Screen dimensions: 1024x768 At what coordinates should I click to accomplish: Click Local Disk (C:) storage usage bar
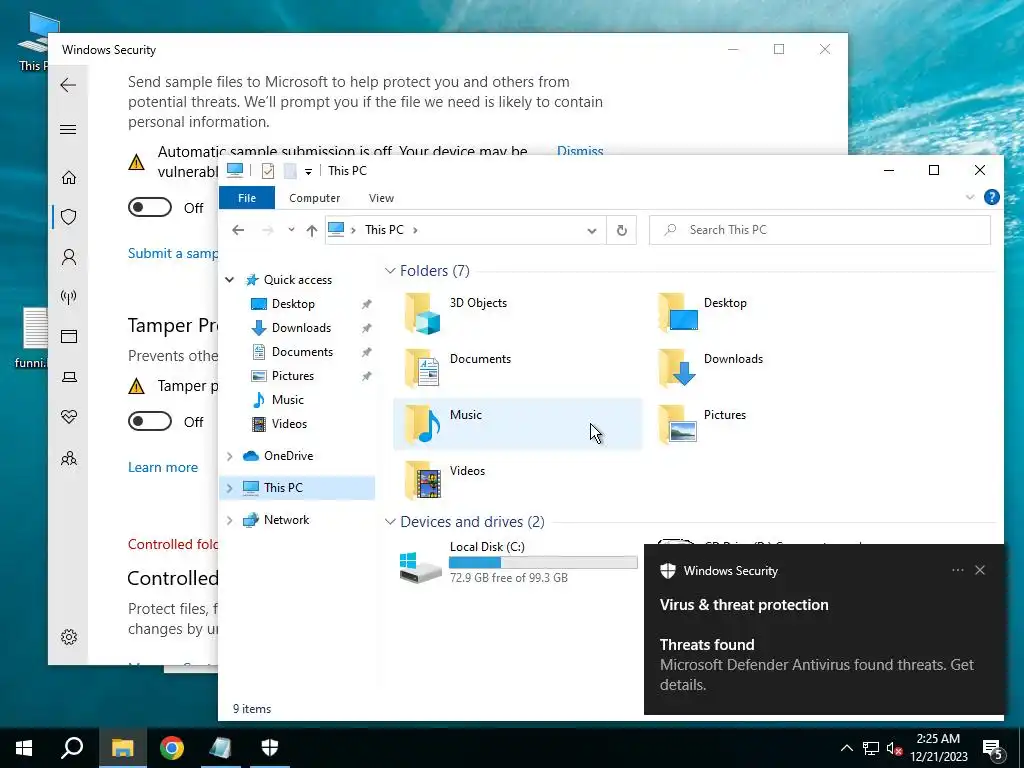pos(543,562)
